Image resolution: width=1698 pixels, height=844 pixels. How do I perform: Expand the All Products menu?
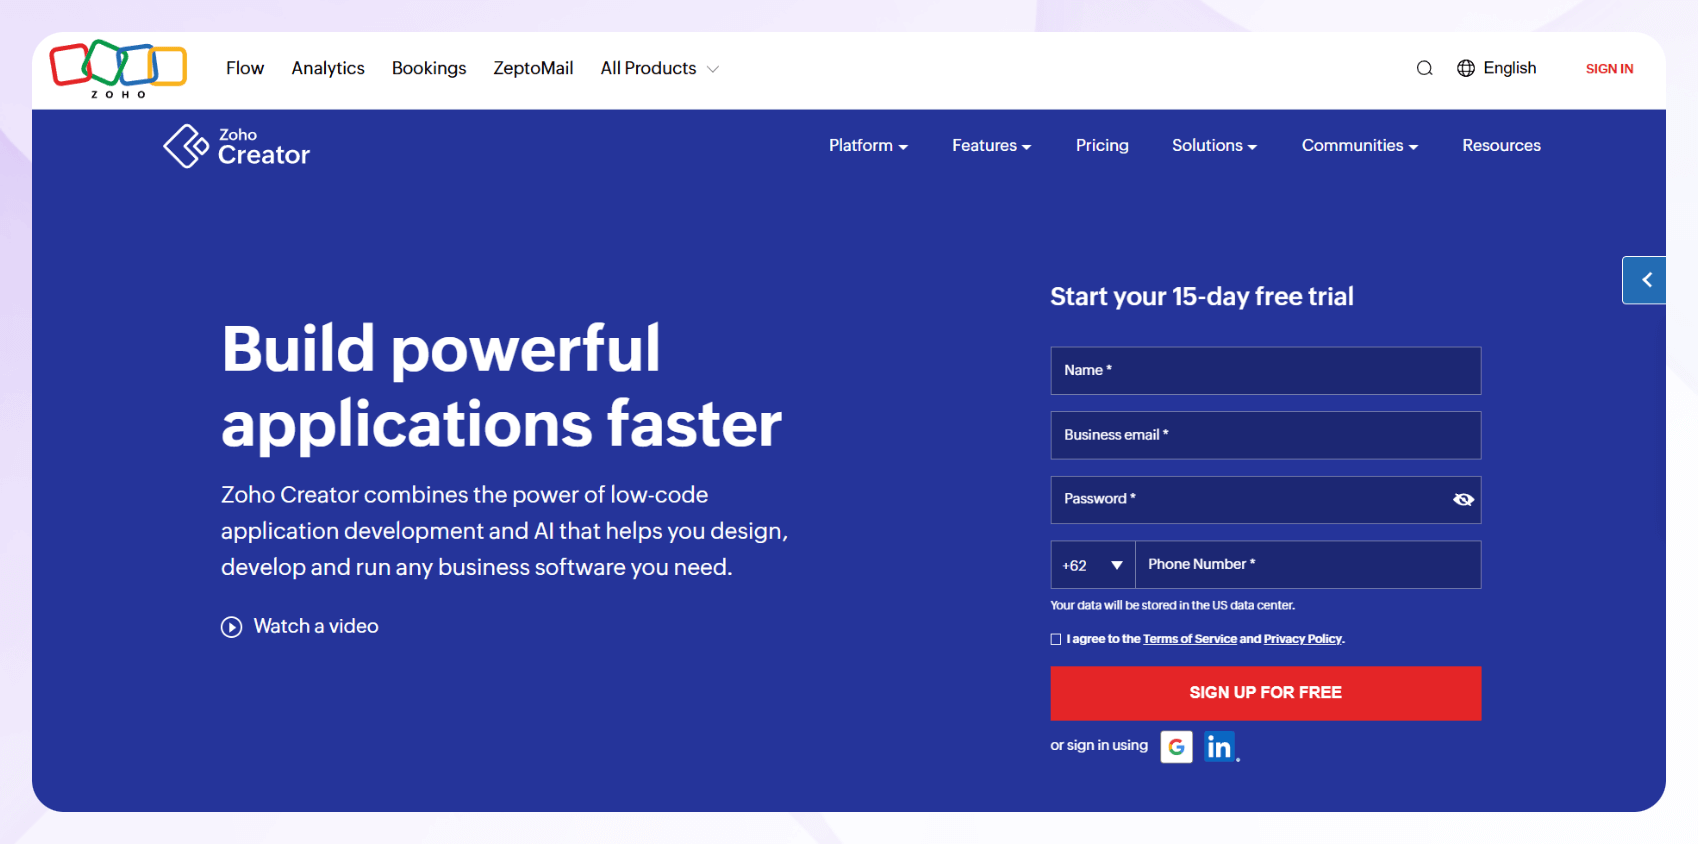point(660,68)
